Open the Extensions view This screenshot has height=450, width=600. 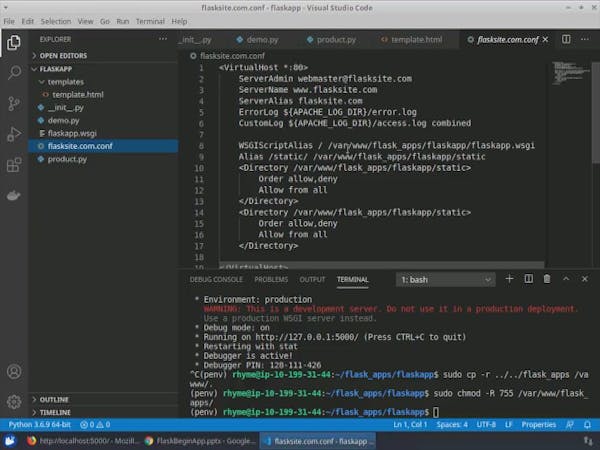click(x=14, y=165)
